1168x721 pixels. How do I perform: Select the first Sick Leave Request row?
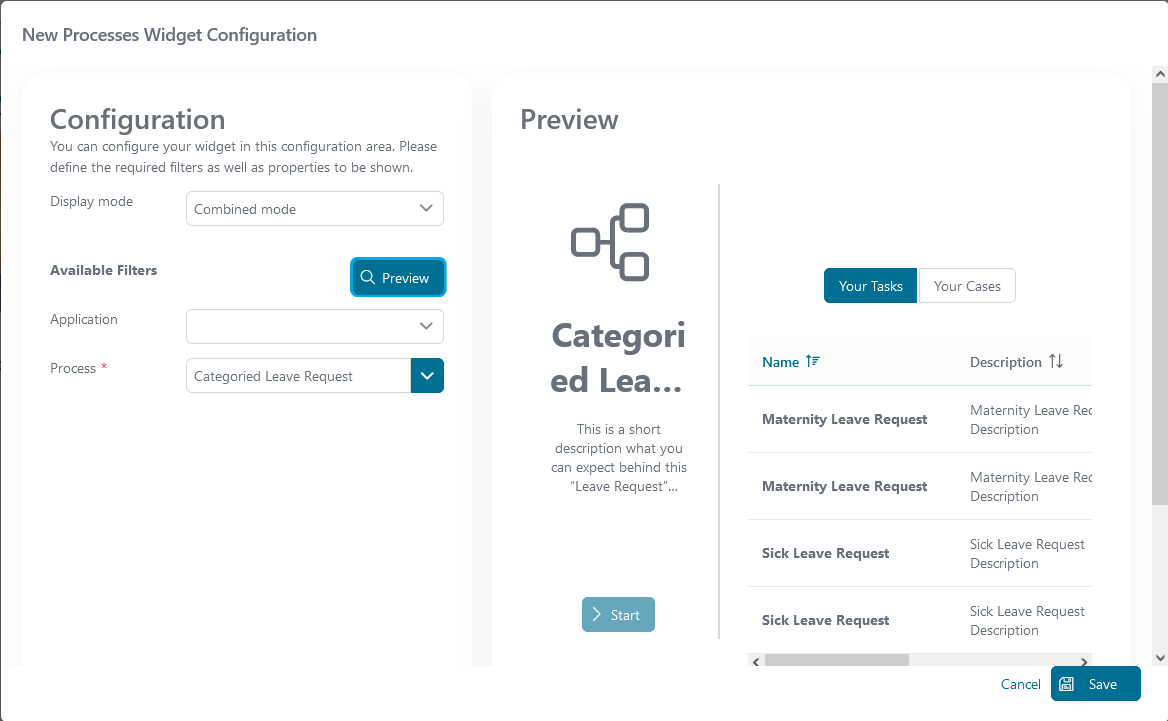point(920,553)
